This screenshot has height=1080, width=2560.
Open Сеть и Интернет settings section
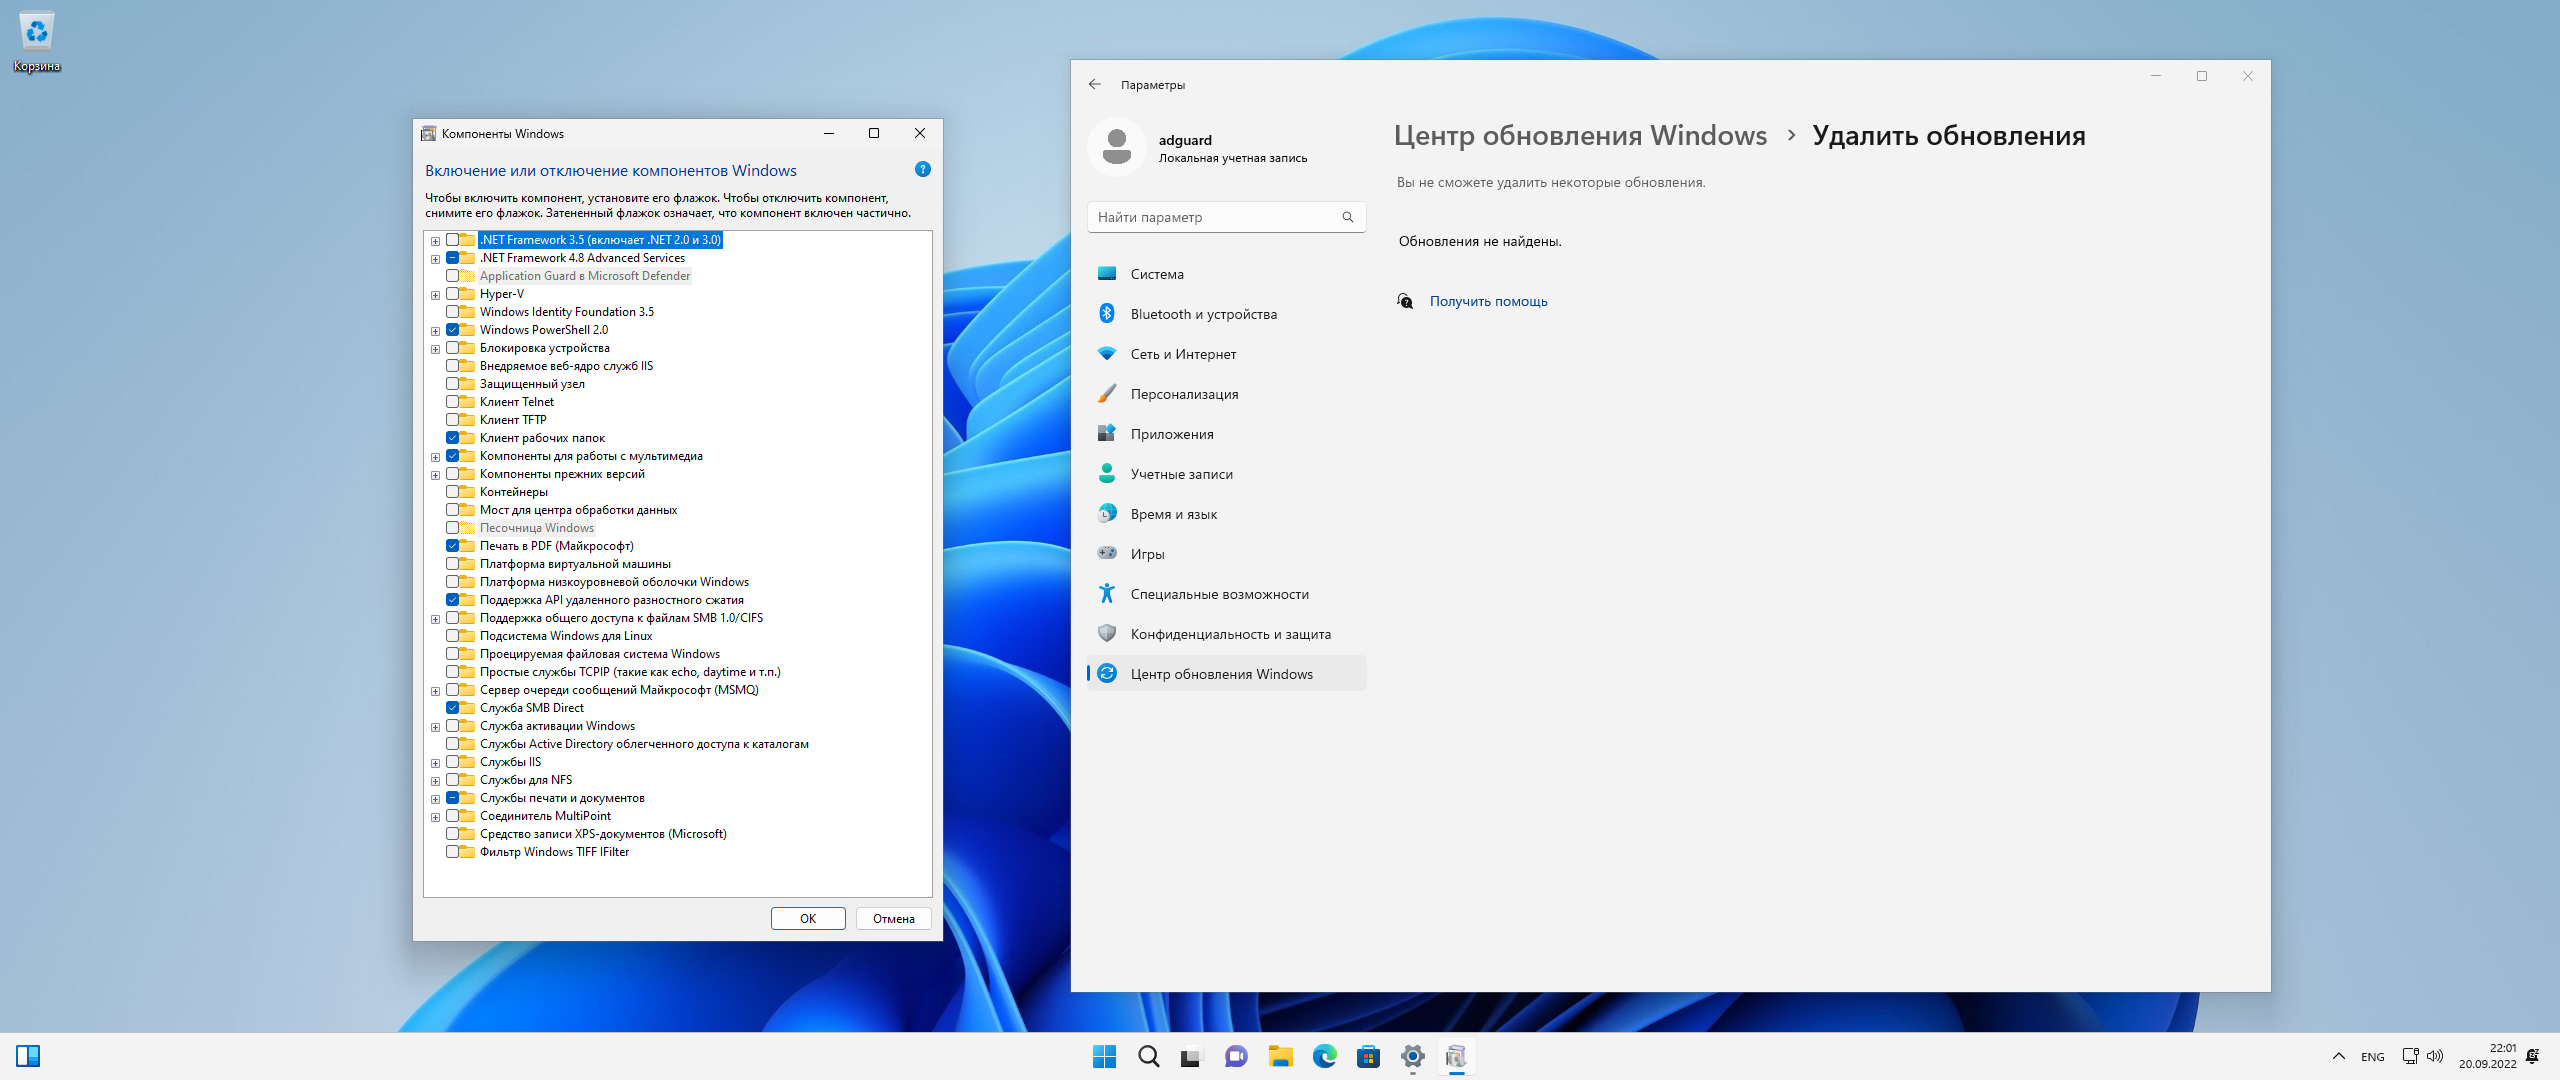(x=1183, y=354)
